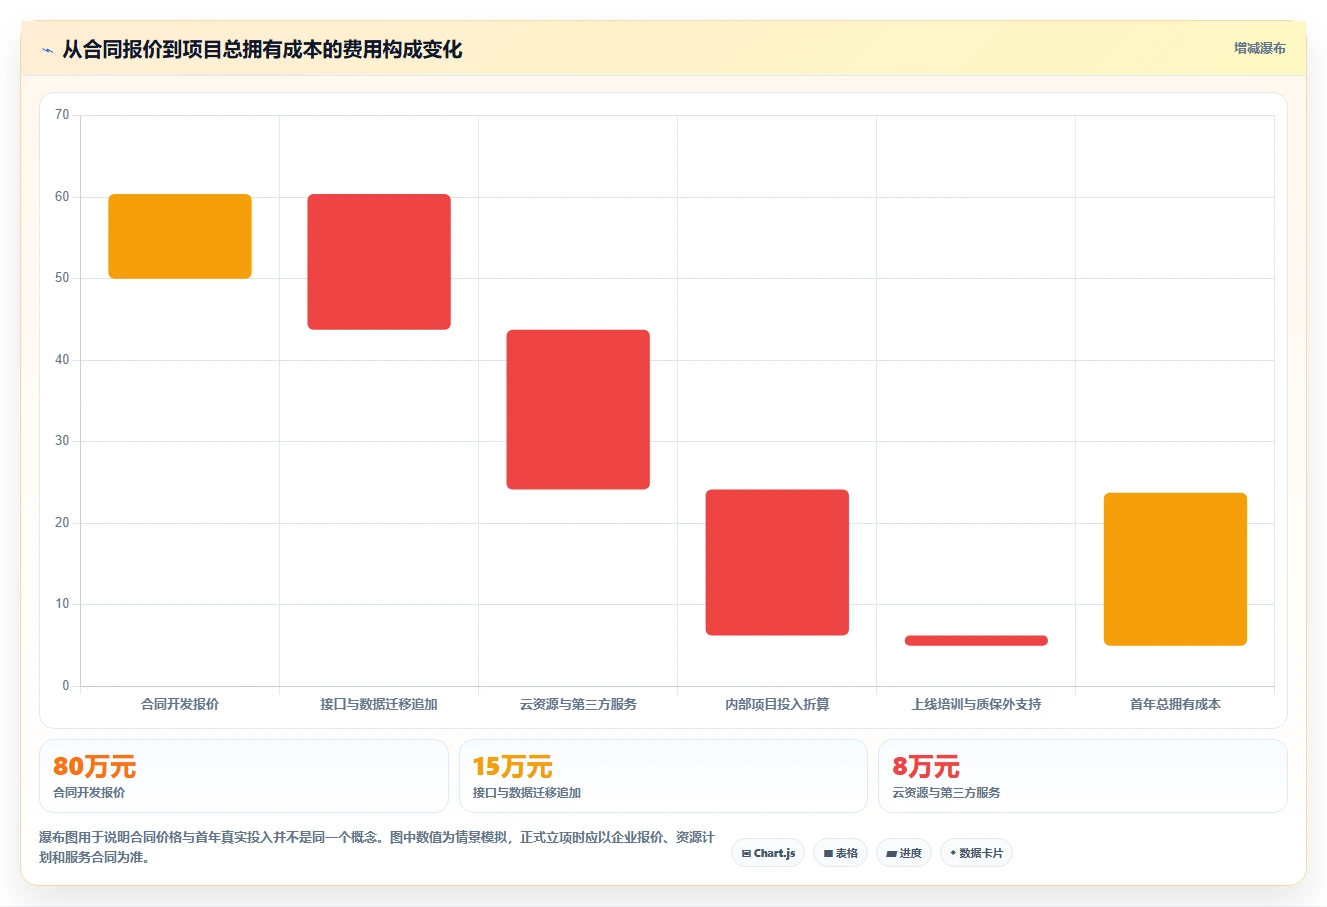Click the 8万元 value in the stat card
The width and height of the screenshot is (1327, 907).
926,767
